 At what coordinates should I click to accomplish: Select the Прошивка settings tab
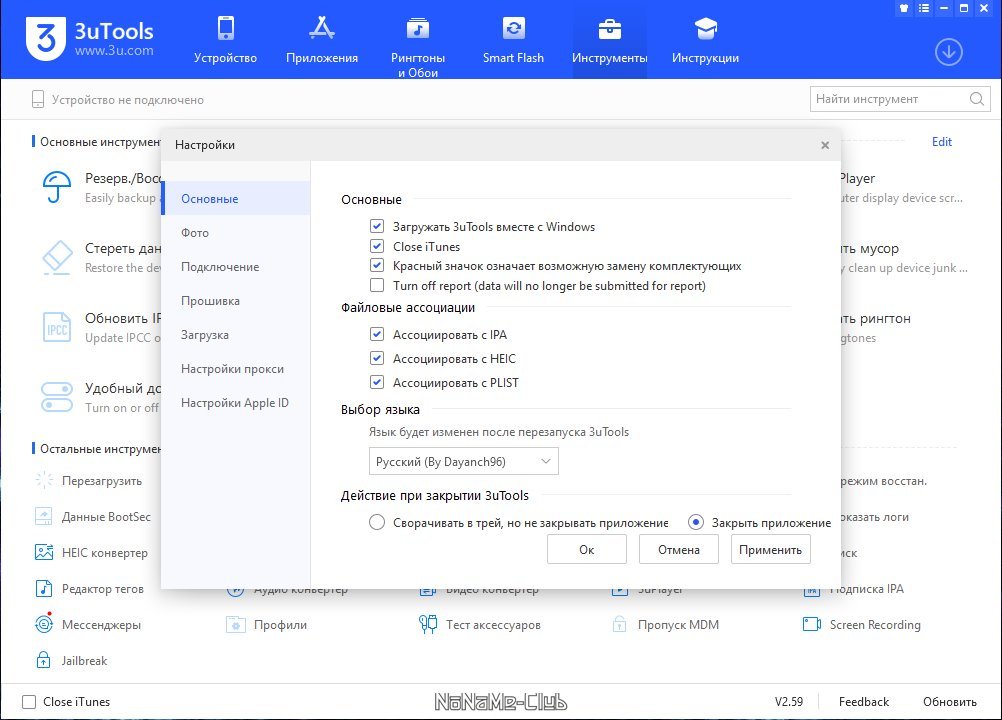coord(236,300)
